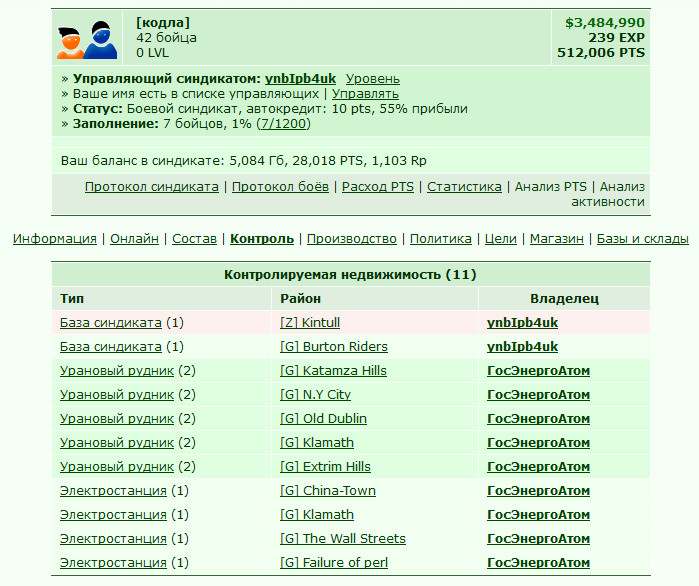Click the Управлять link
The height and width of the screenshot is (586, 699).
click(x=365, y=94)
